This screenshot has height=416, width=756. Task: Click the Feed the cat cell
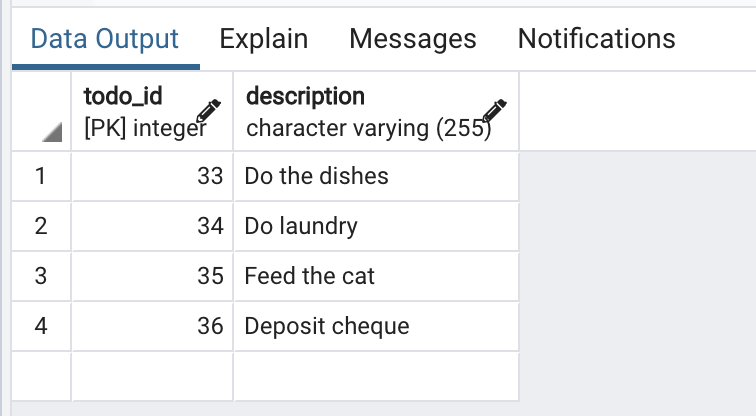point(377,276)
